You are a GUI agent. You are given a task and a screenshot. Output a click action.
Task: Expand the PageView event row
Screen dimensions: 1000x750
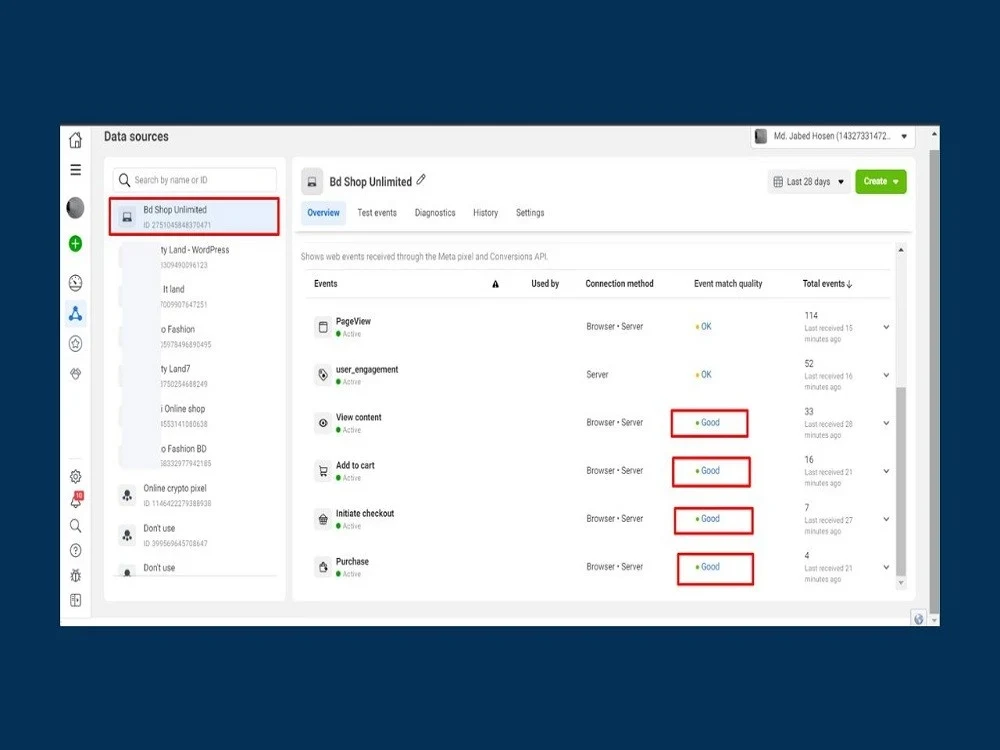(884, 326)
